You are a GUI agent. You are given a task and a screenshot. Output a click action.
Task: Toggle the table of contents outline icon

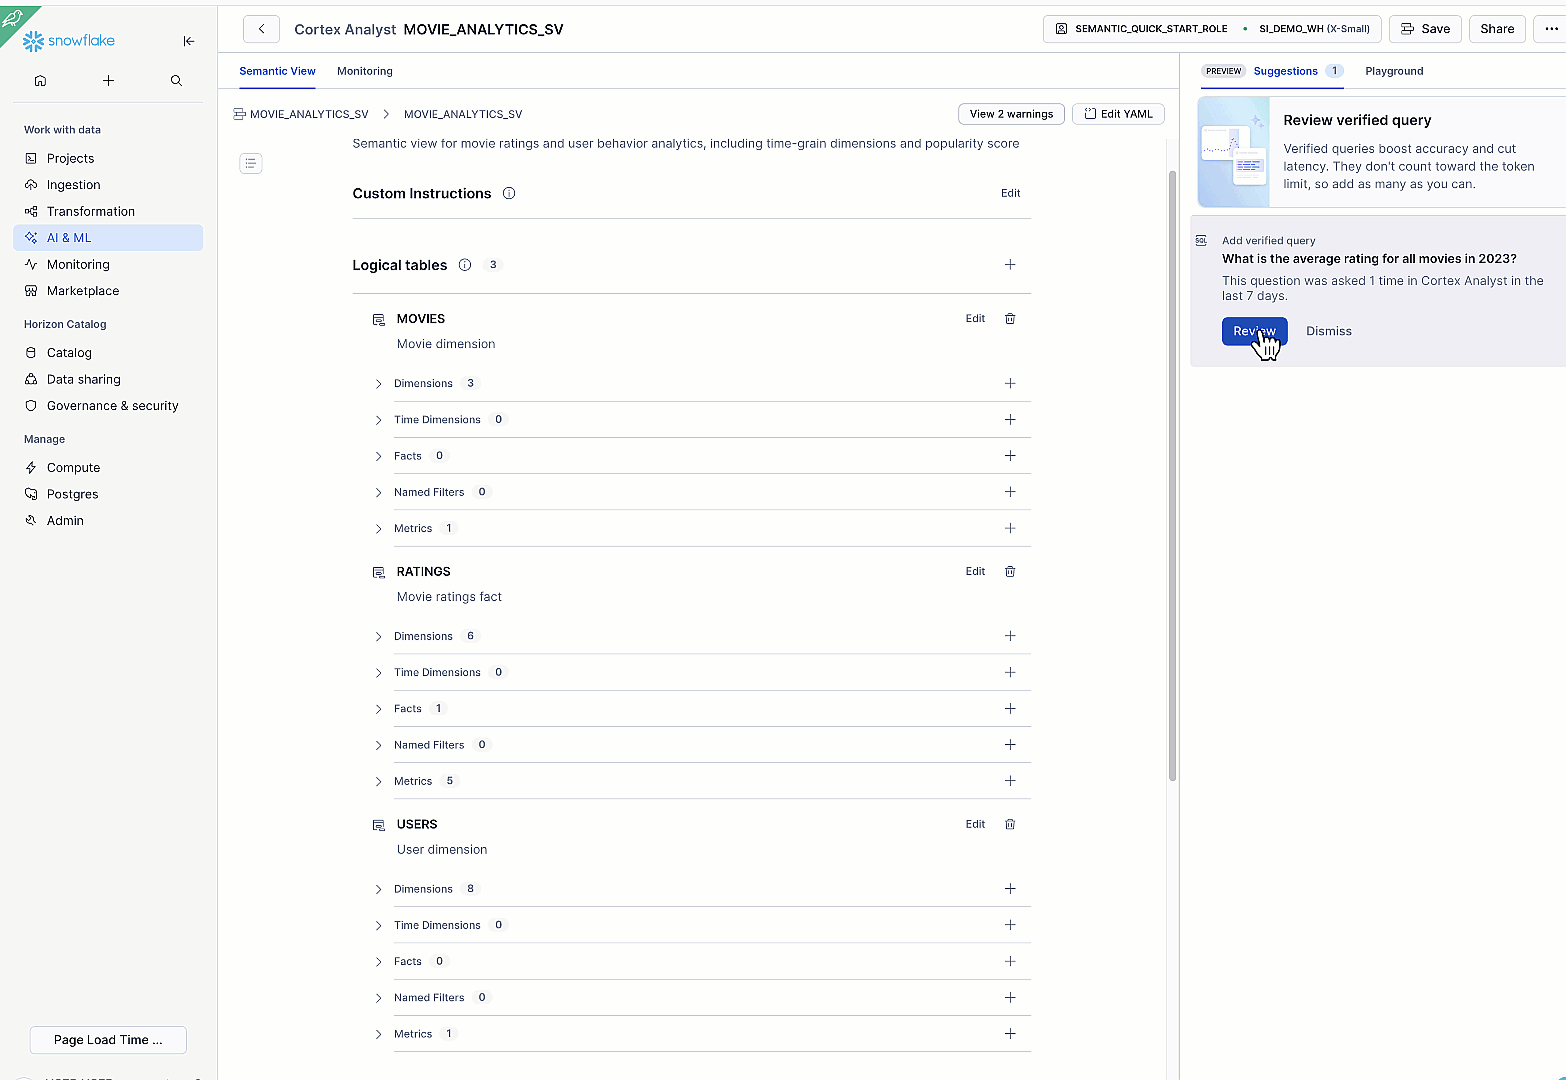[251, 163]
